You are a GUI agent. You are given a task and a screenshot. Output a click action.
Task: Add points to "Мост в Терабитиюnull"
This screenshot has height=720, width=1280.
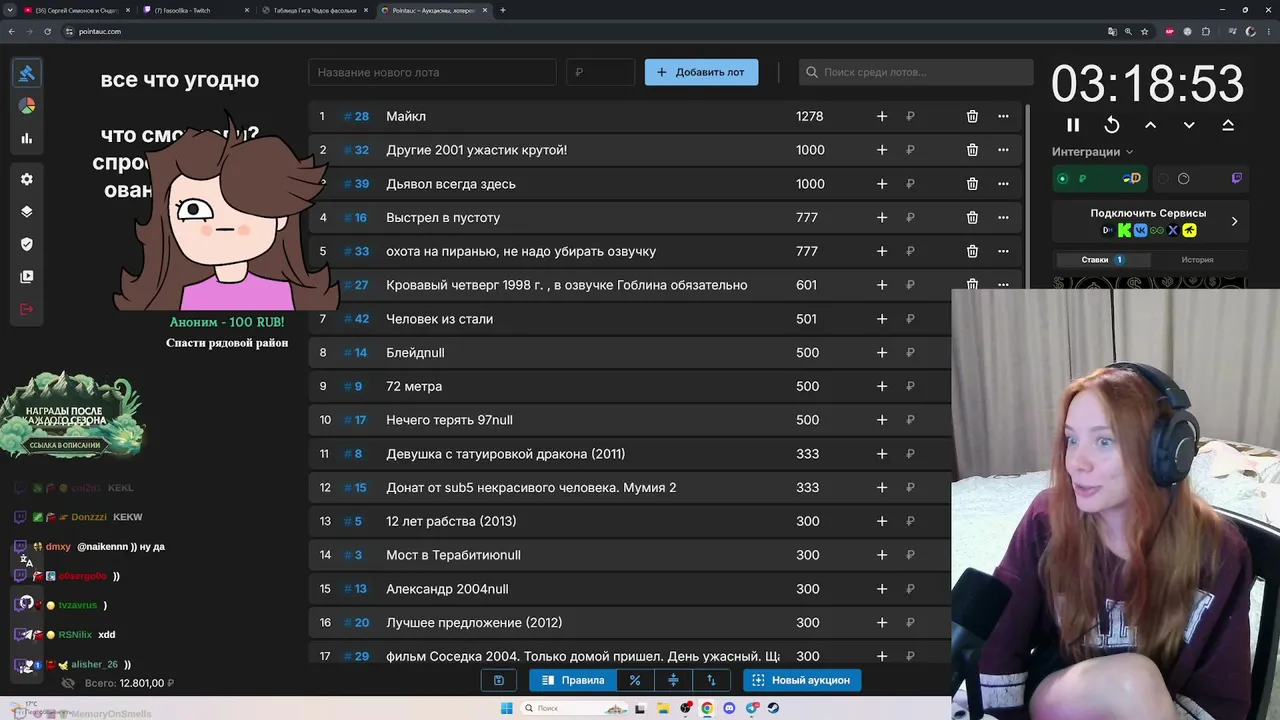882,555
